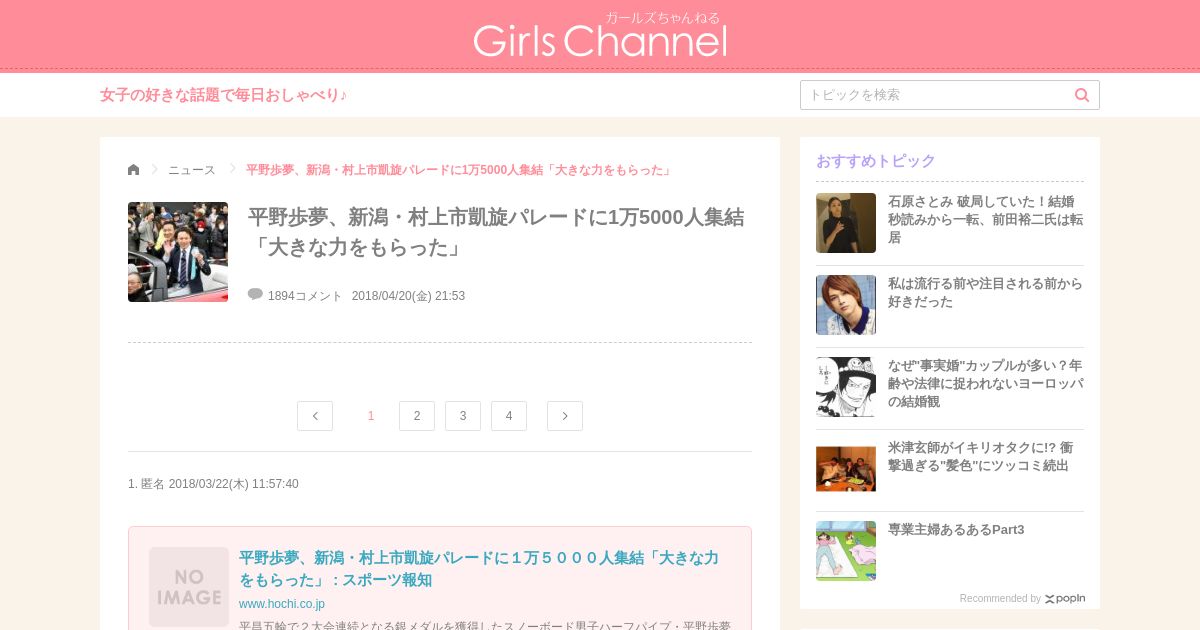Open the スポーツ報知 linked article title
The width and height of the screenshot is (1200, 630).
[x=479, y=569]
